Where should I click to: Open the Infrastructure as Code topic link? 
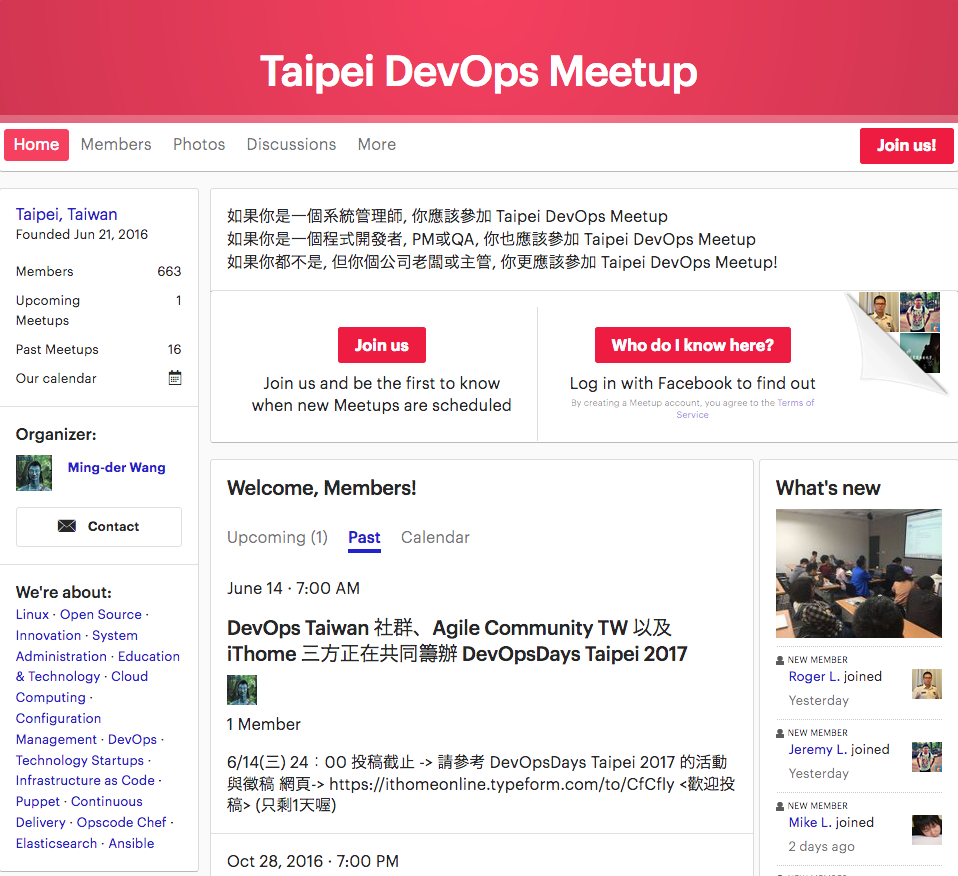(x=86, y=781)
